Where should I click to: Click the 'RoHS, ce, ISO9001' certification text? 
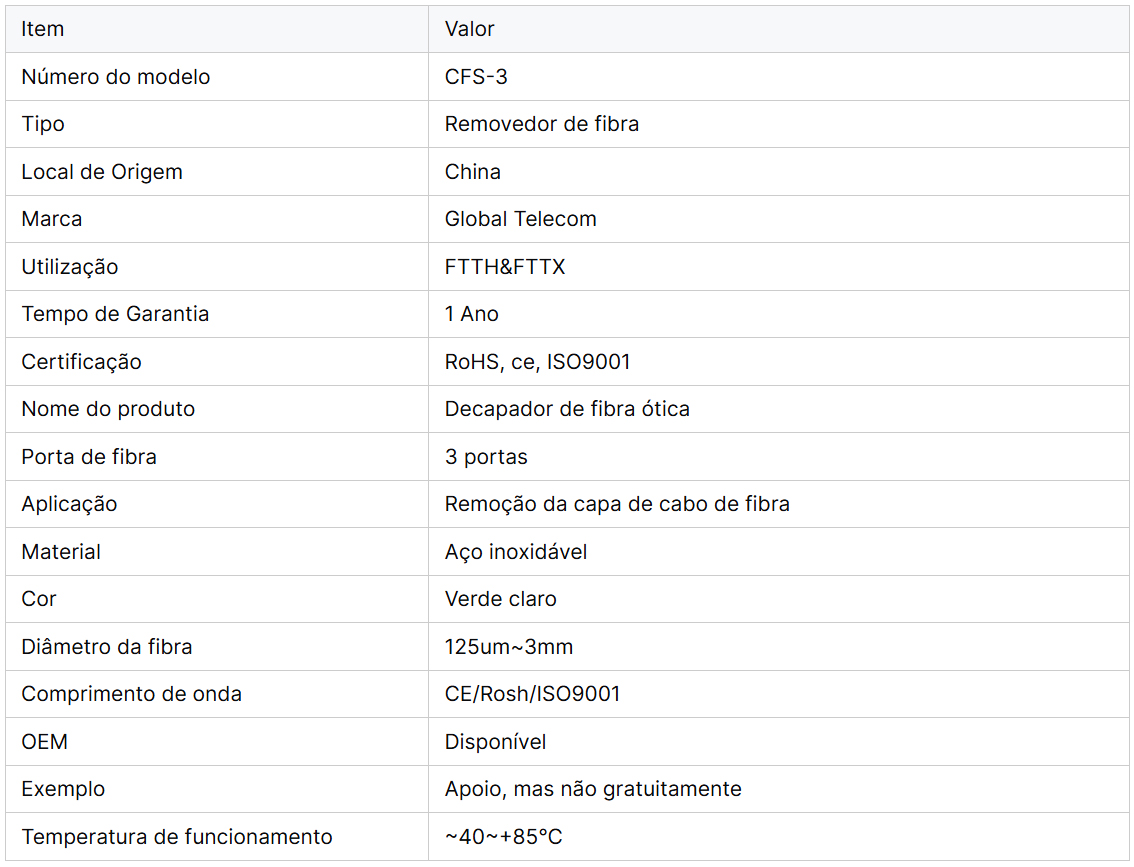point(538,362)
